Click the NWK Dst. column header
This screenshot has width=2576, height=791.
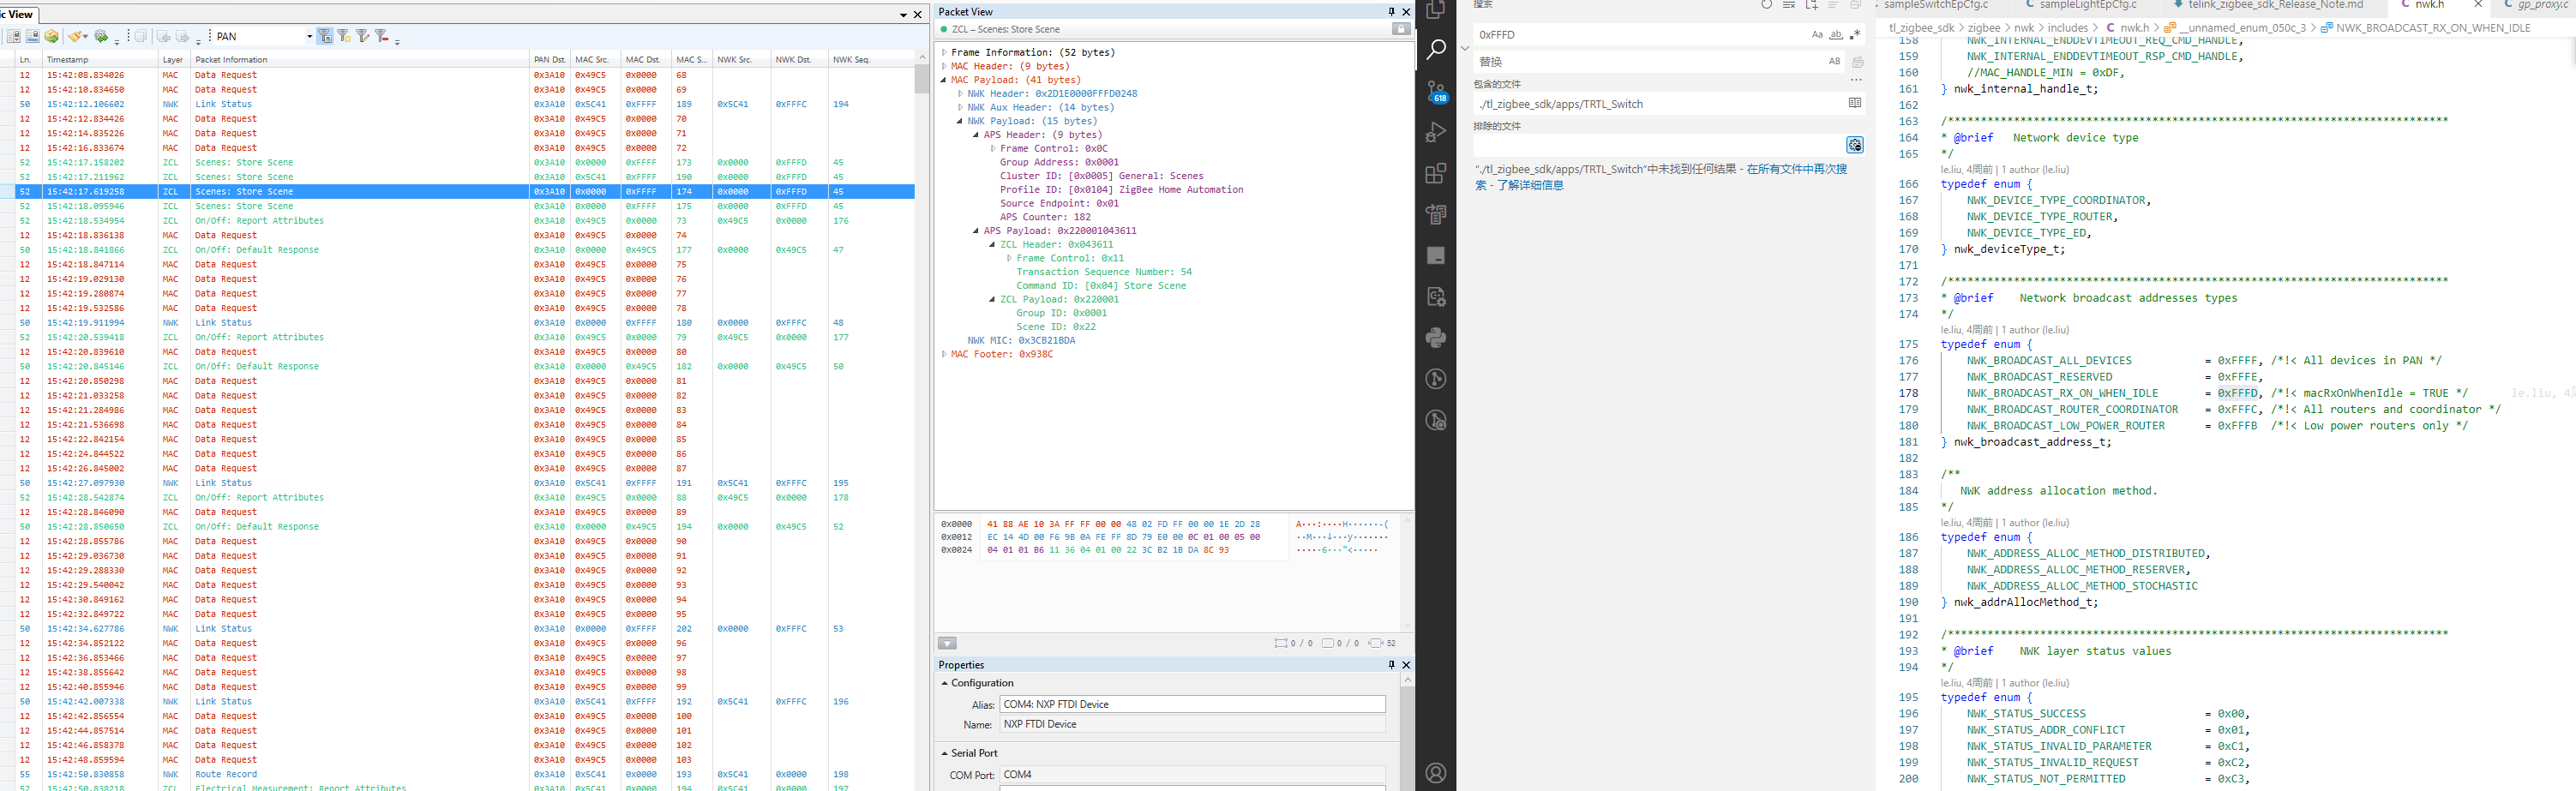tap(799, 60)
